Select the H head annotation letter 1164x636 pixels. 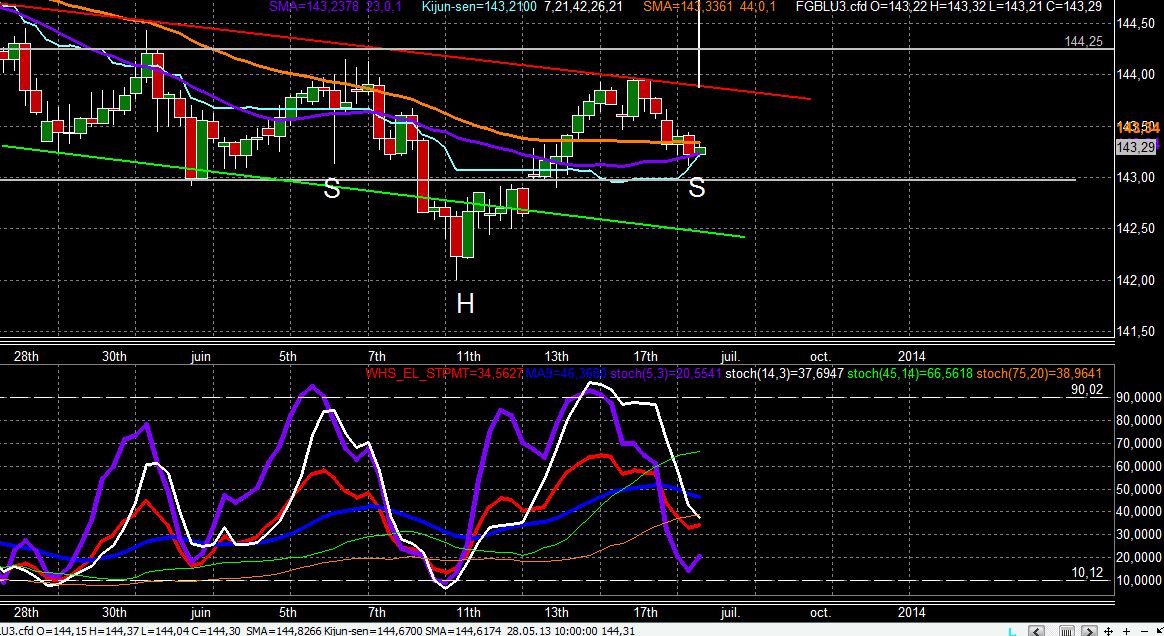click(465, 304)
